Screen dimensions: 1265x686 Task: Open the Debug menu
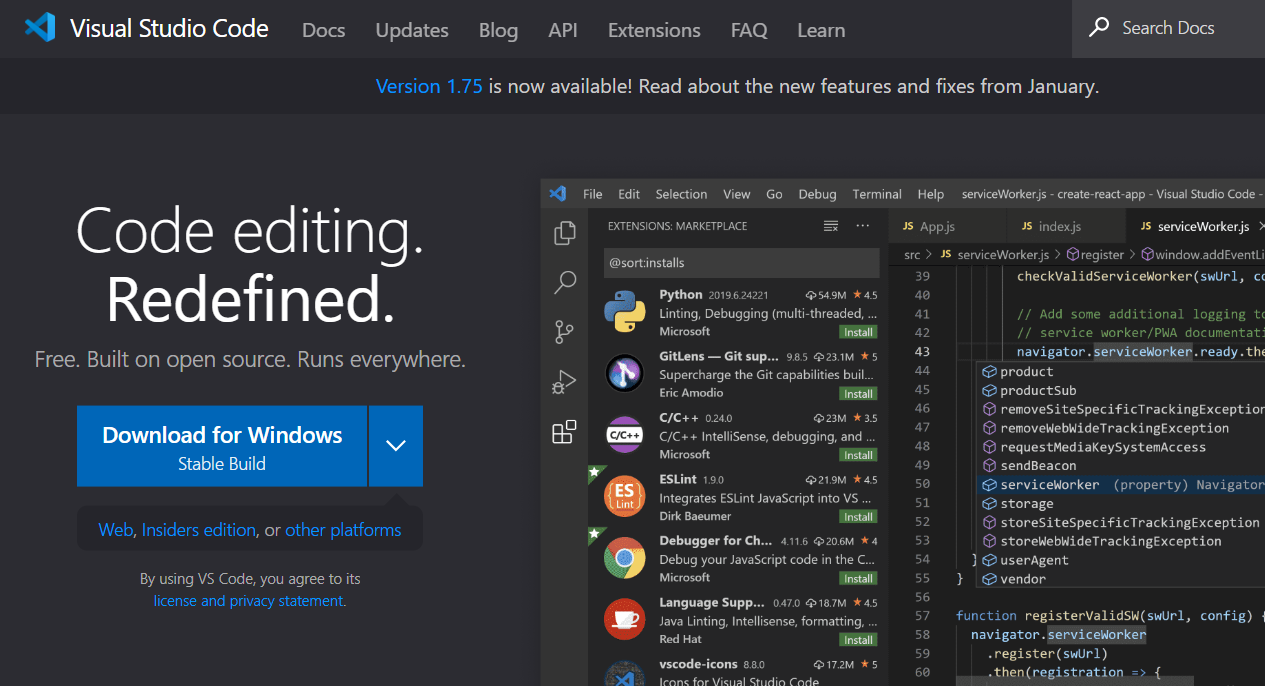817,194
